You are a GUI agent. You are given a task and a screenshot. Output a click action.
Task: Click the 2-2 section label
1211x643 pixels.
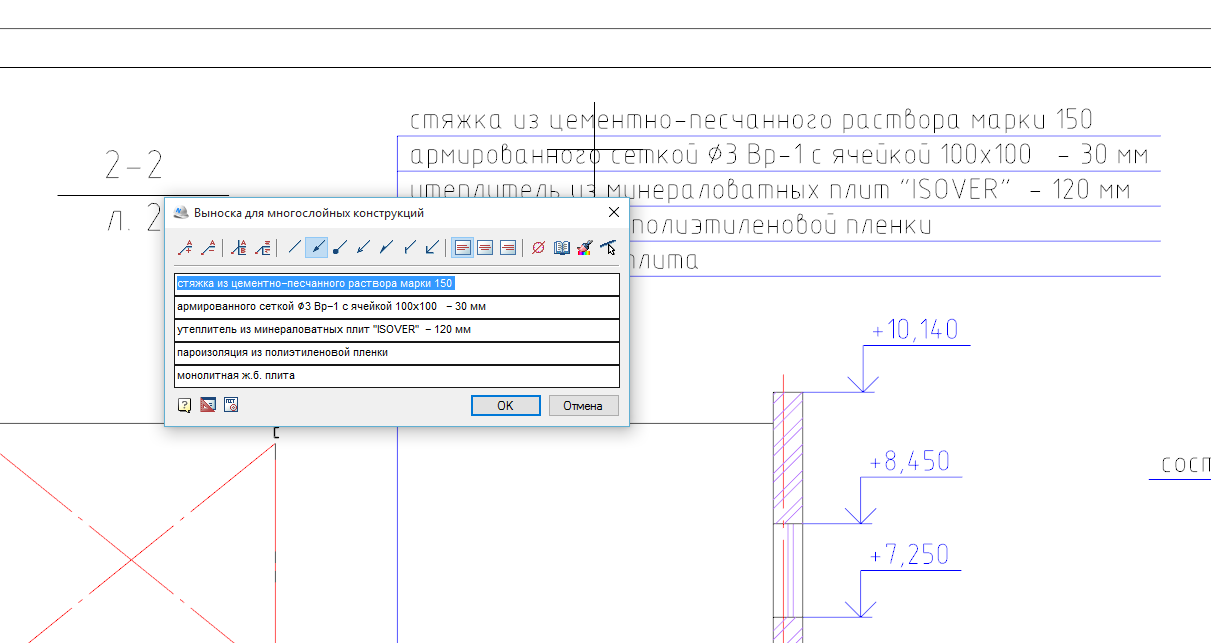click(134, 165)
